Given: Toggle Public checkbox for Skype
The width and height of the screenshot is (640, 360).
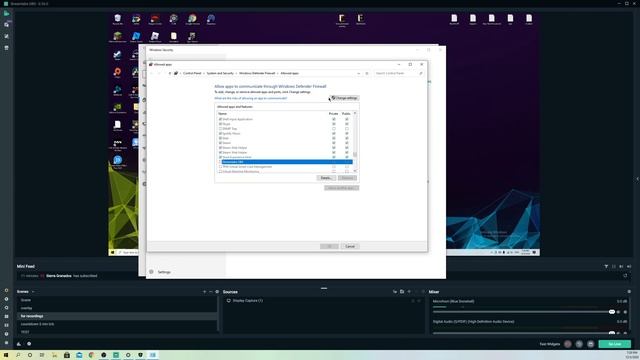Looking at the screenshot, I should point(347,124).
